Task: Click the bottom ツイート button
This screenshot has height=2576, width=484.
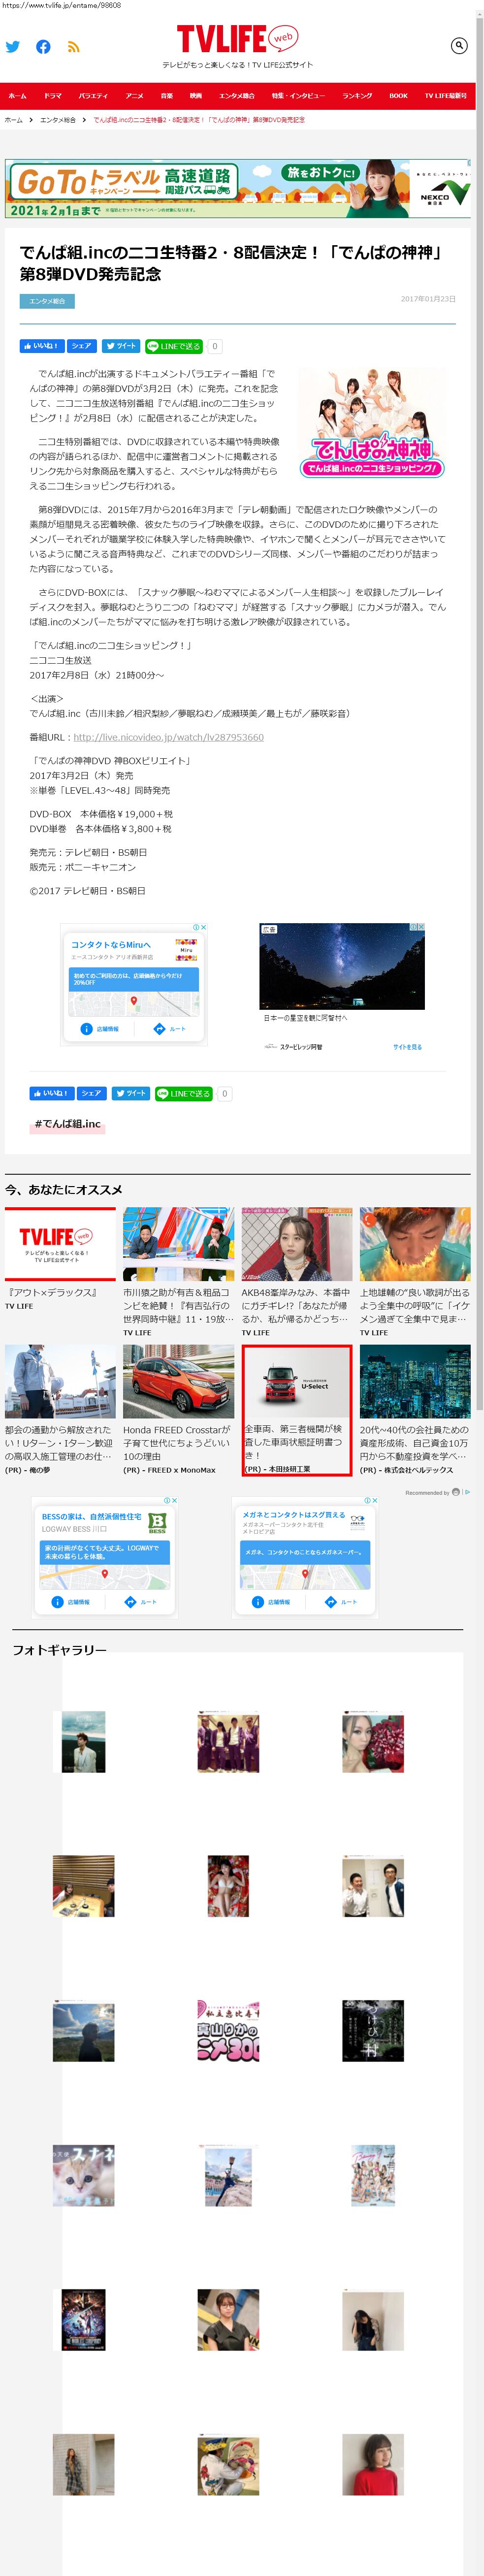Action: [131, 1093]
